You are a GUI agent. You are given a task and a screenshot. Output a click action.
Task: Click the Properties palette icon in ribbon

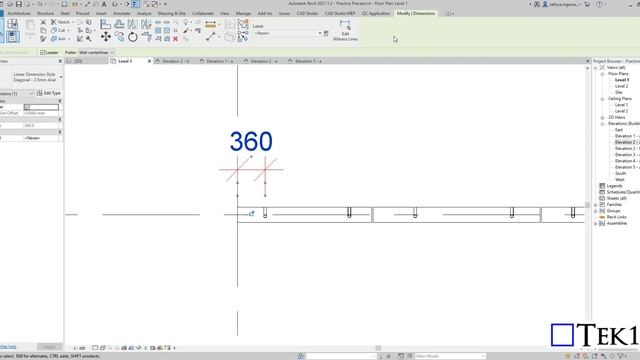click(x=12, y=37)
